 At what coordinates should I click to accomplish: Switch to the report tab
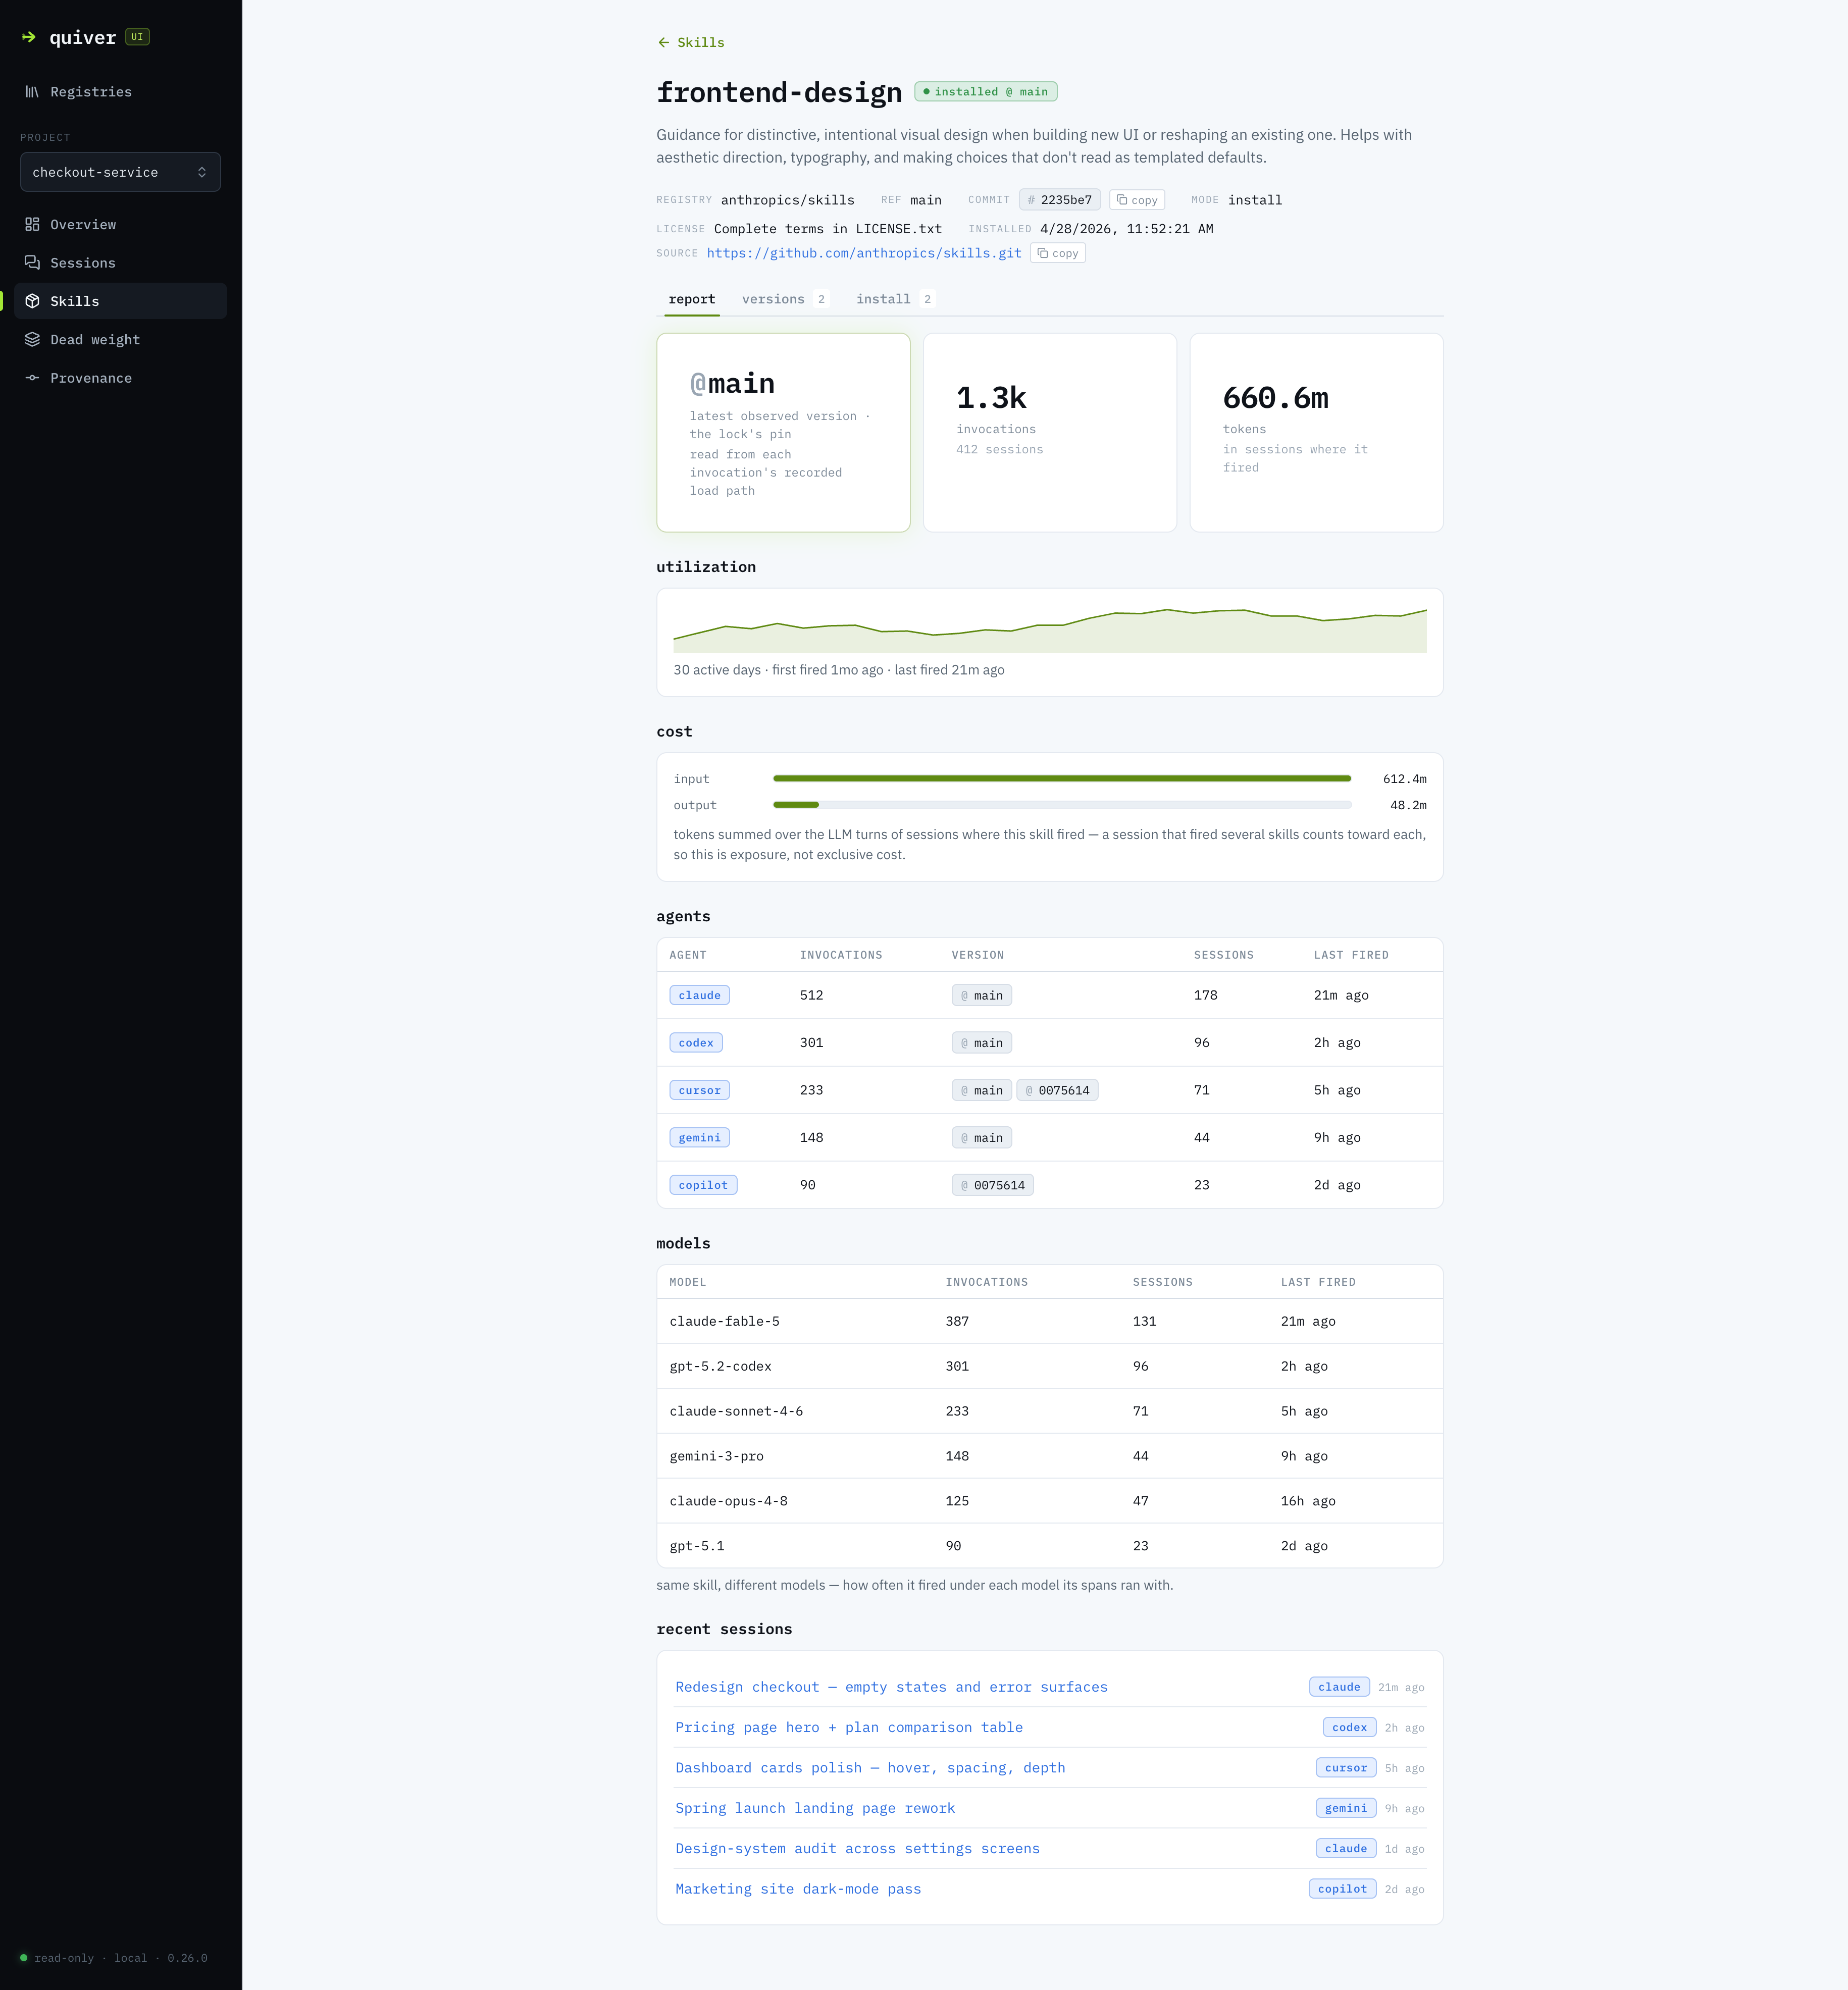692,299
